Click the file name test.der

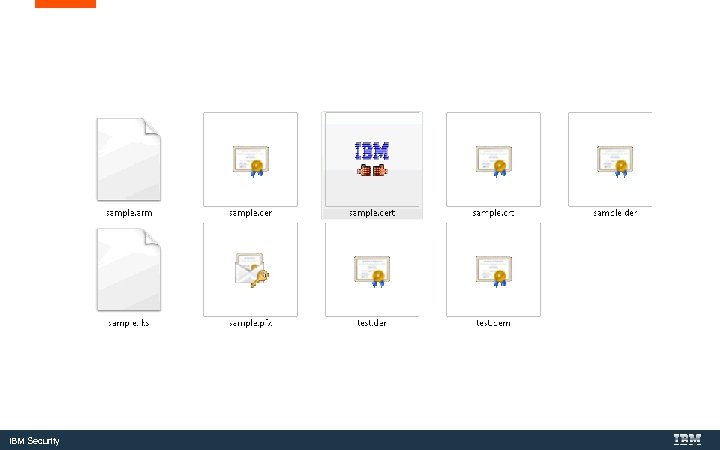coord(372,323)
